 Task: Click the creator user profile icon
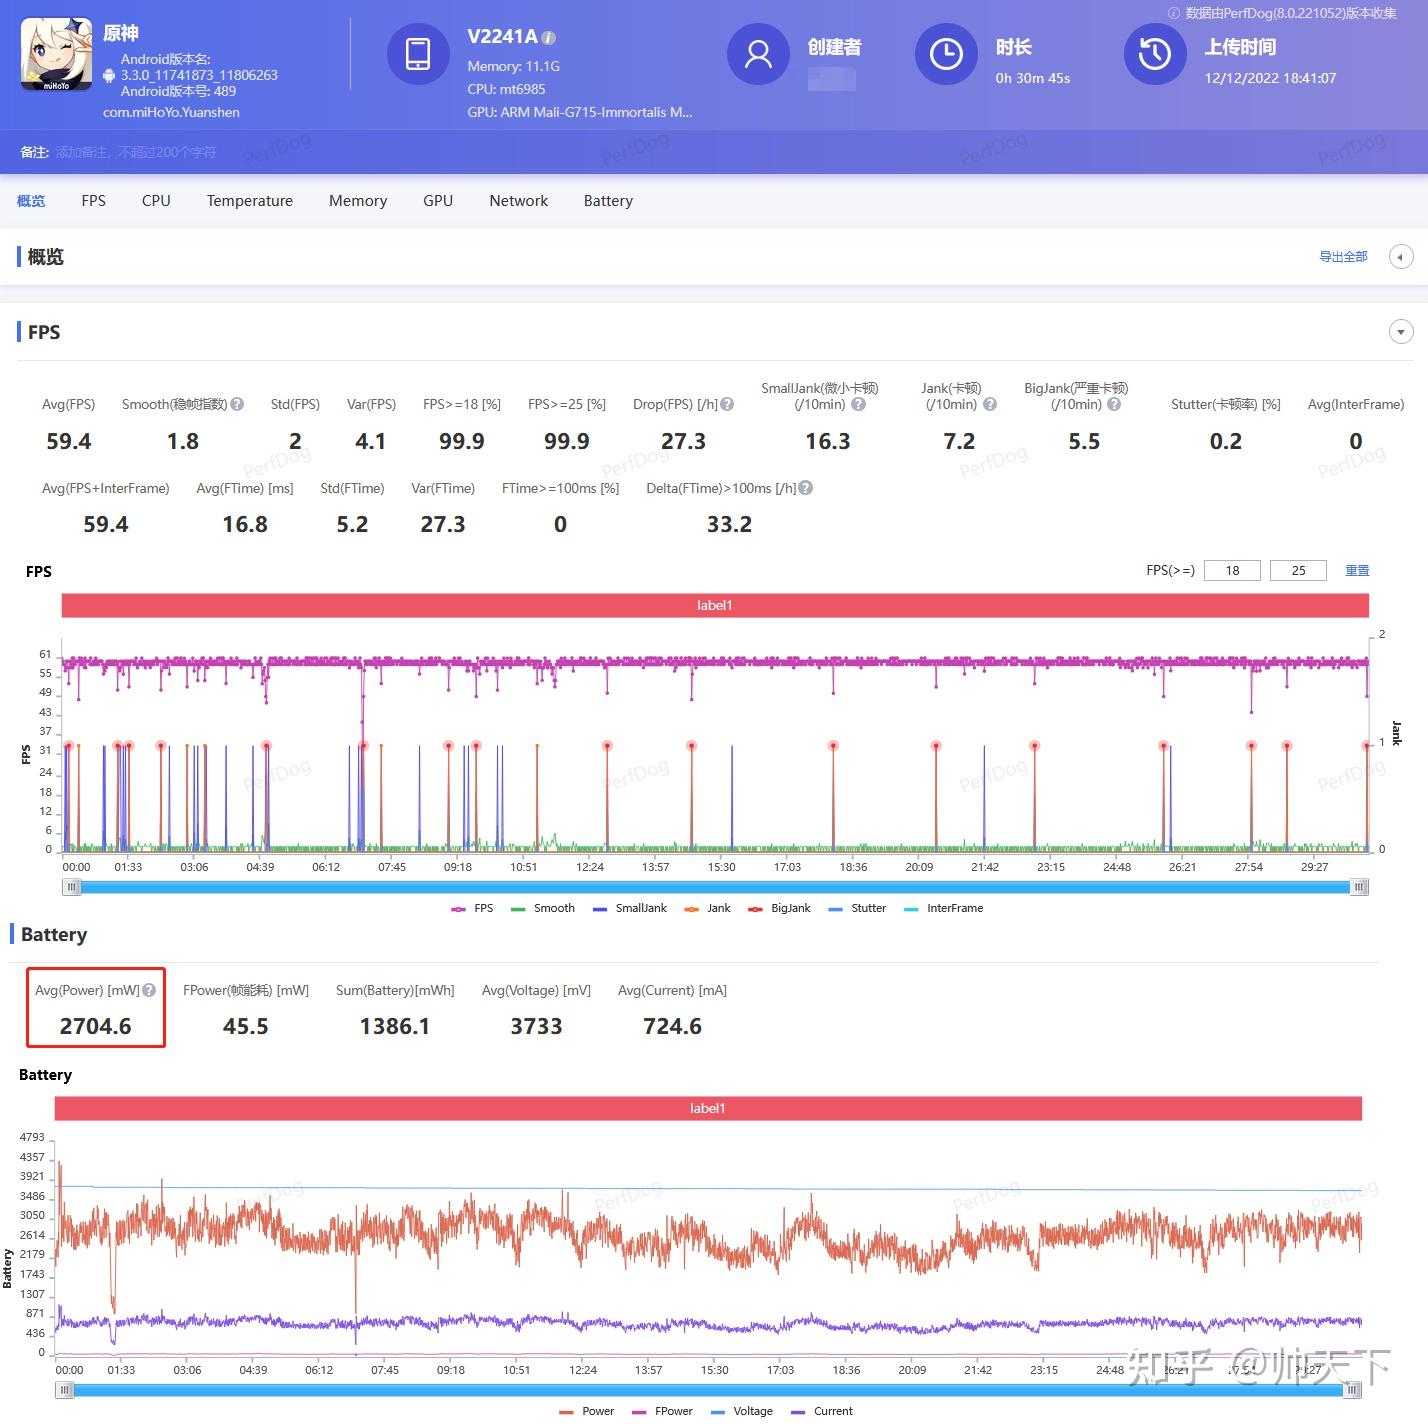(x=758, y=54)
